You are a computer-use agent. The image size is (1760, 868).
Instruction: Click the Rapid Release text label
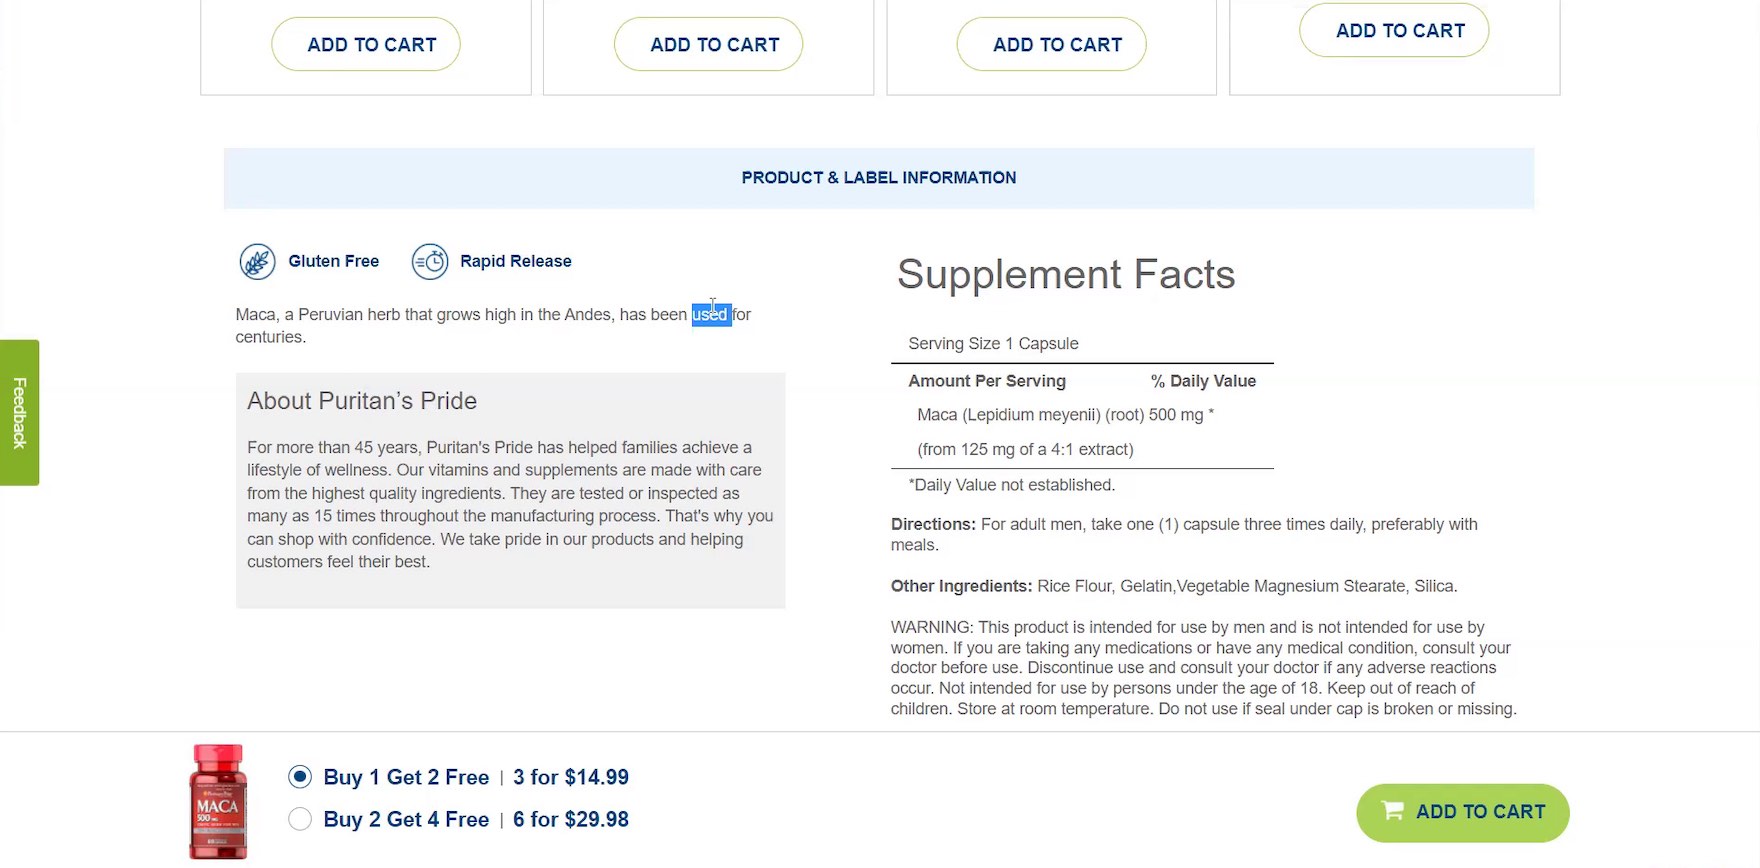[x=515, y=261]
